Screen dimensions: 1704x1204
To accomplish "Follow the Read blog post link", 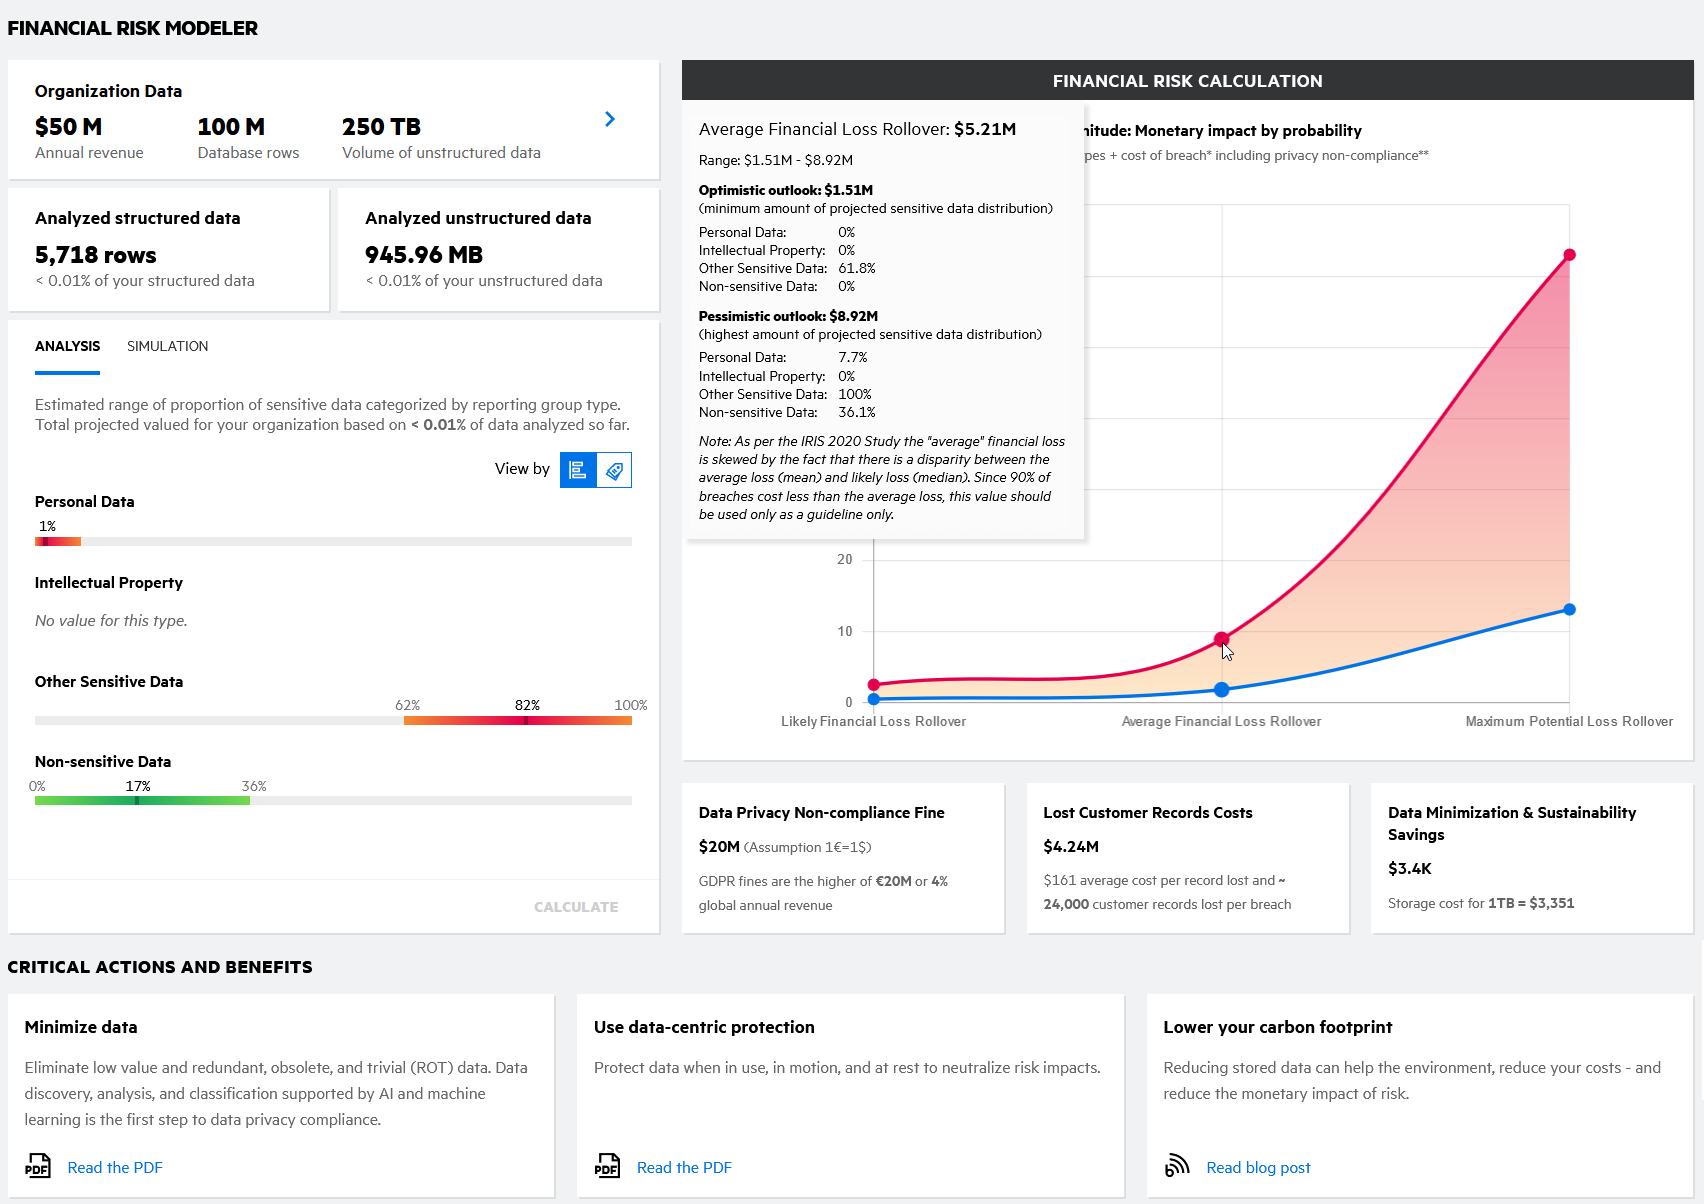I will pos(1258,1168).
